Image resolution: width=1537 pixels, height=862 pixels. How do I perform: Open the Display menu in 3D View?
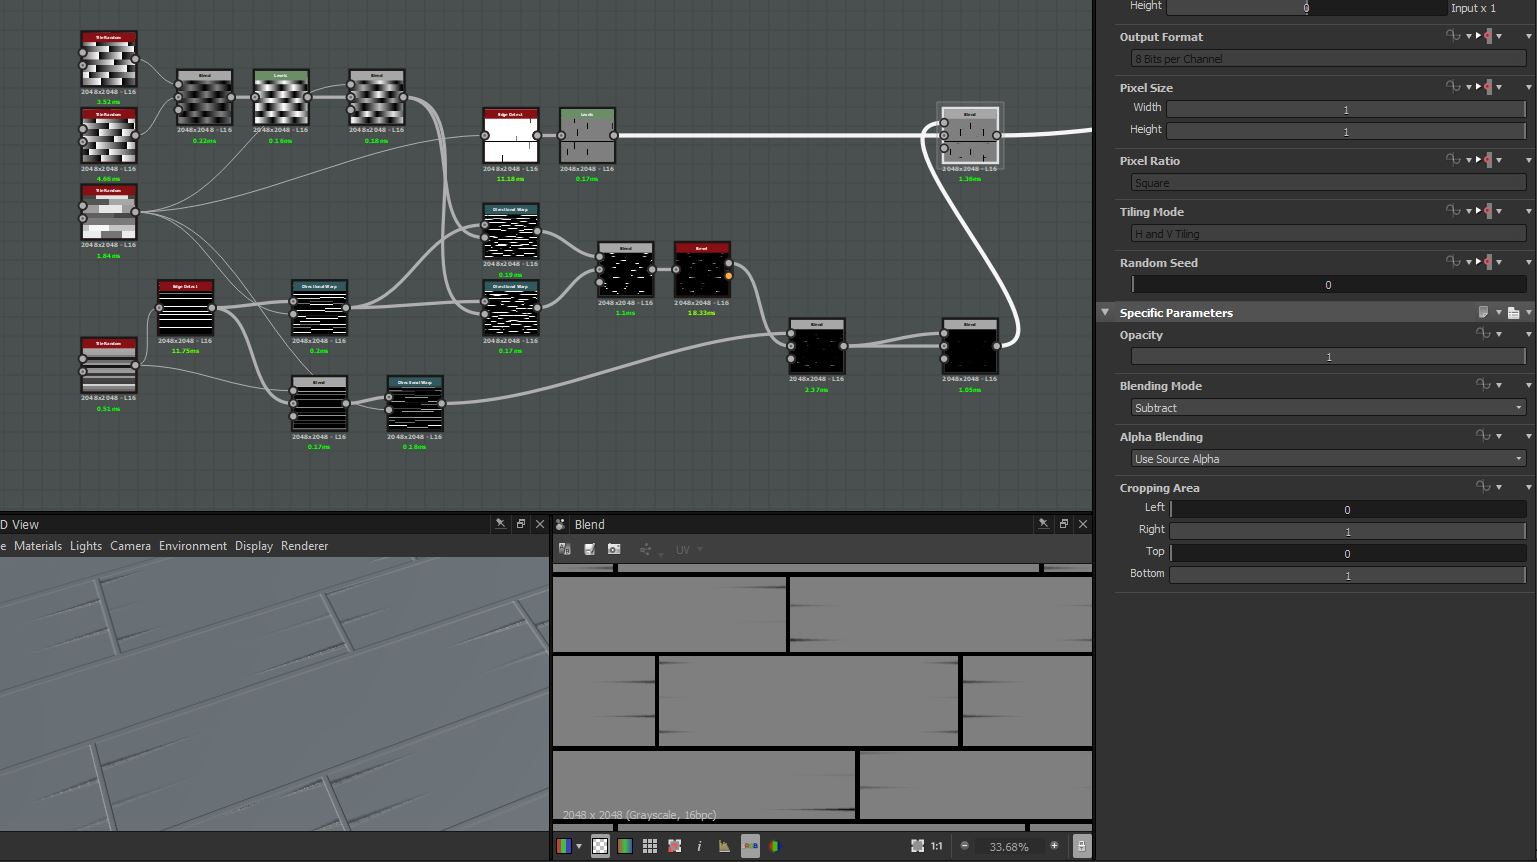tap(254, 546)
